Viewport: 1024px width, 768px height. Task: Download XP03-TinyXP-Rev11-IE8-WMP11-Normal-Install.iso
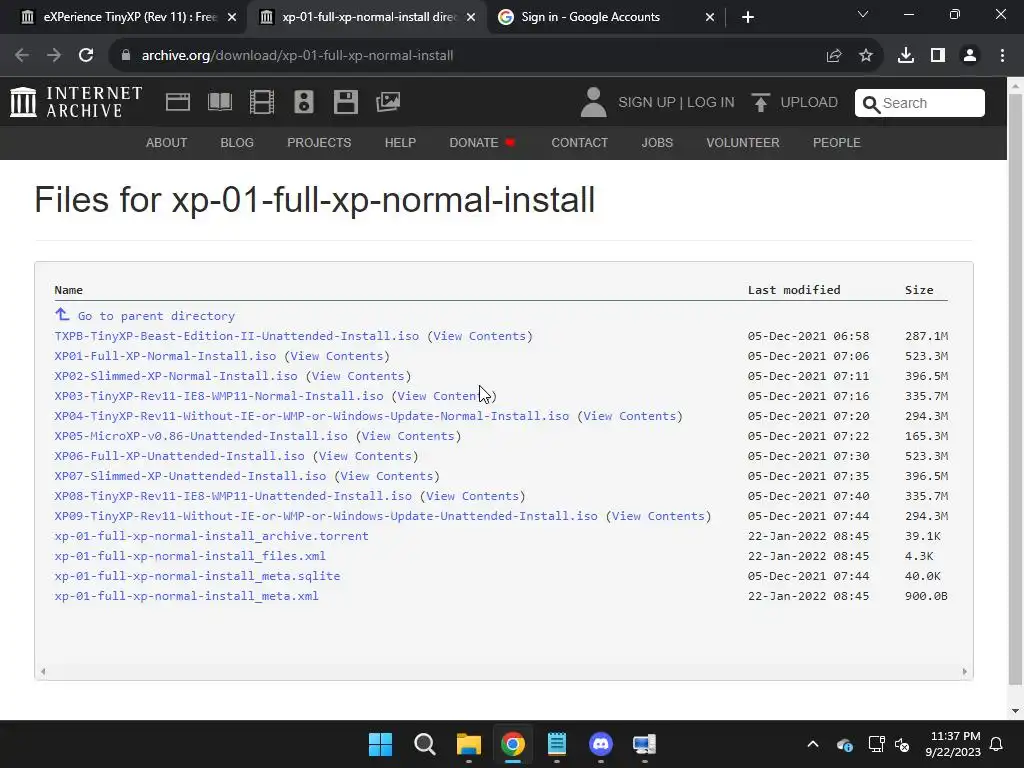[219, 396]
